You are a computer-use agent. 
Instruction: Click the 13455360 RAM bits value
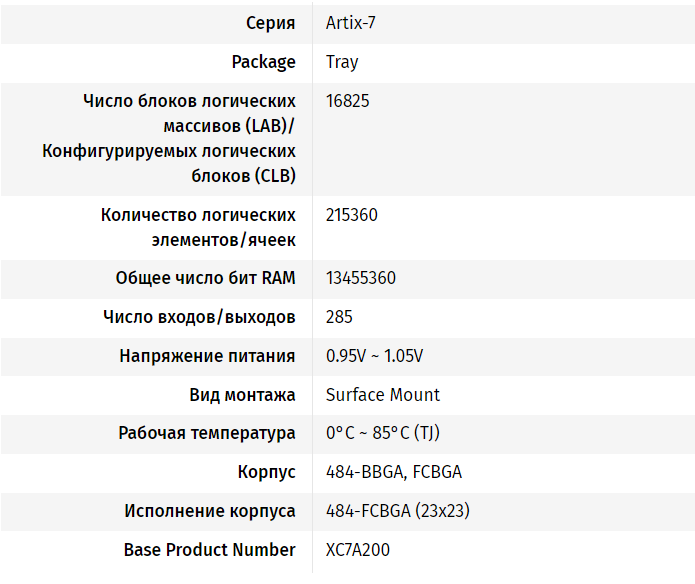tap(361, 278)
